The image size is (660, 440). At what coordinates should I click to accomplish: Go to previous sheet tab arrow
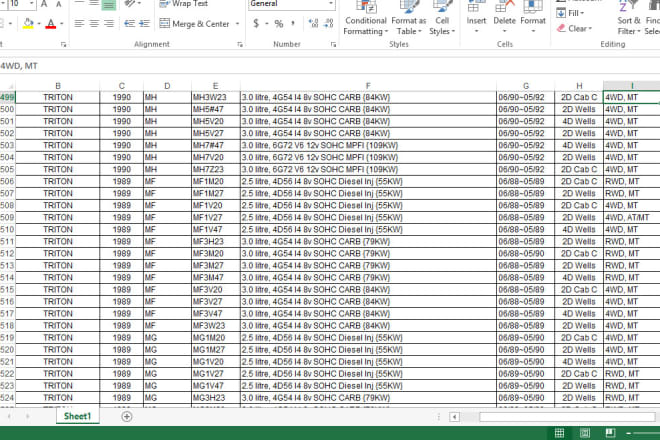9,416
